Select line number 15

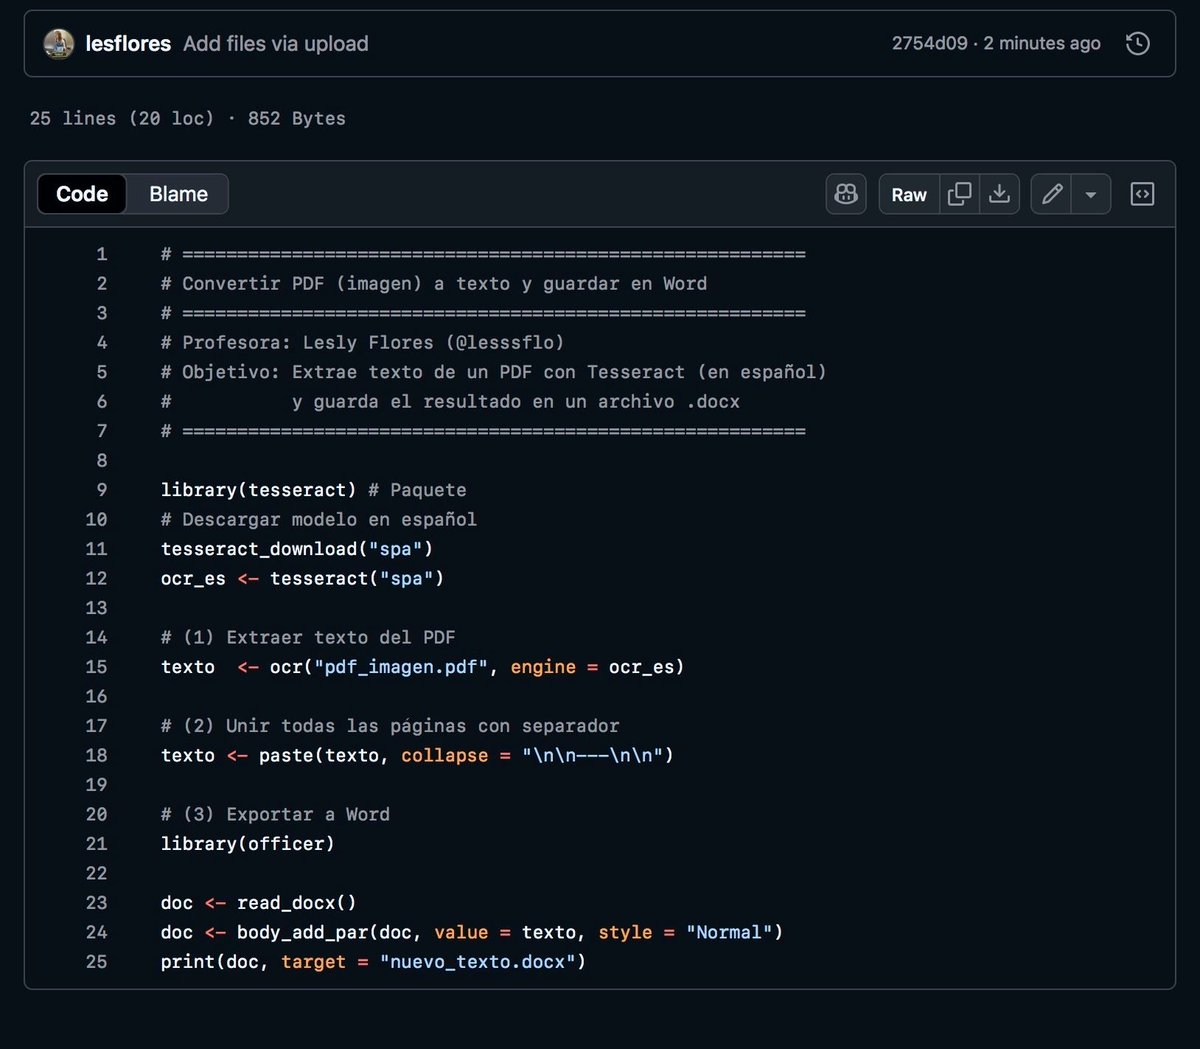pos(96,667)
